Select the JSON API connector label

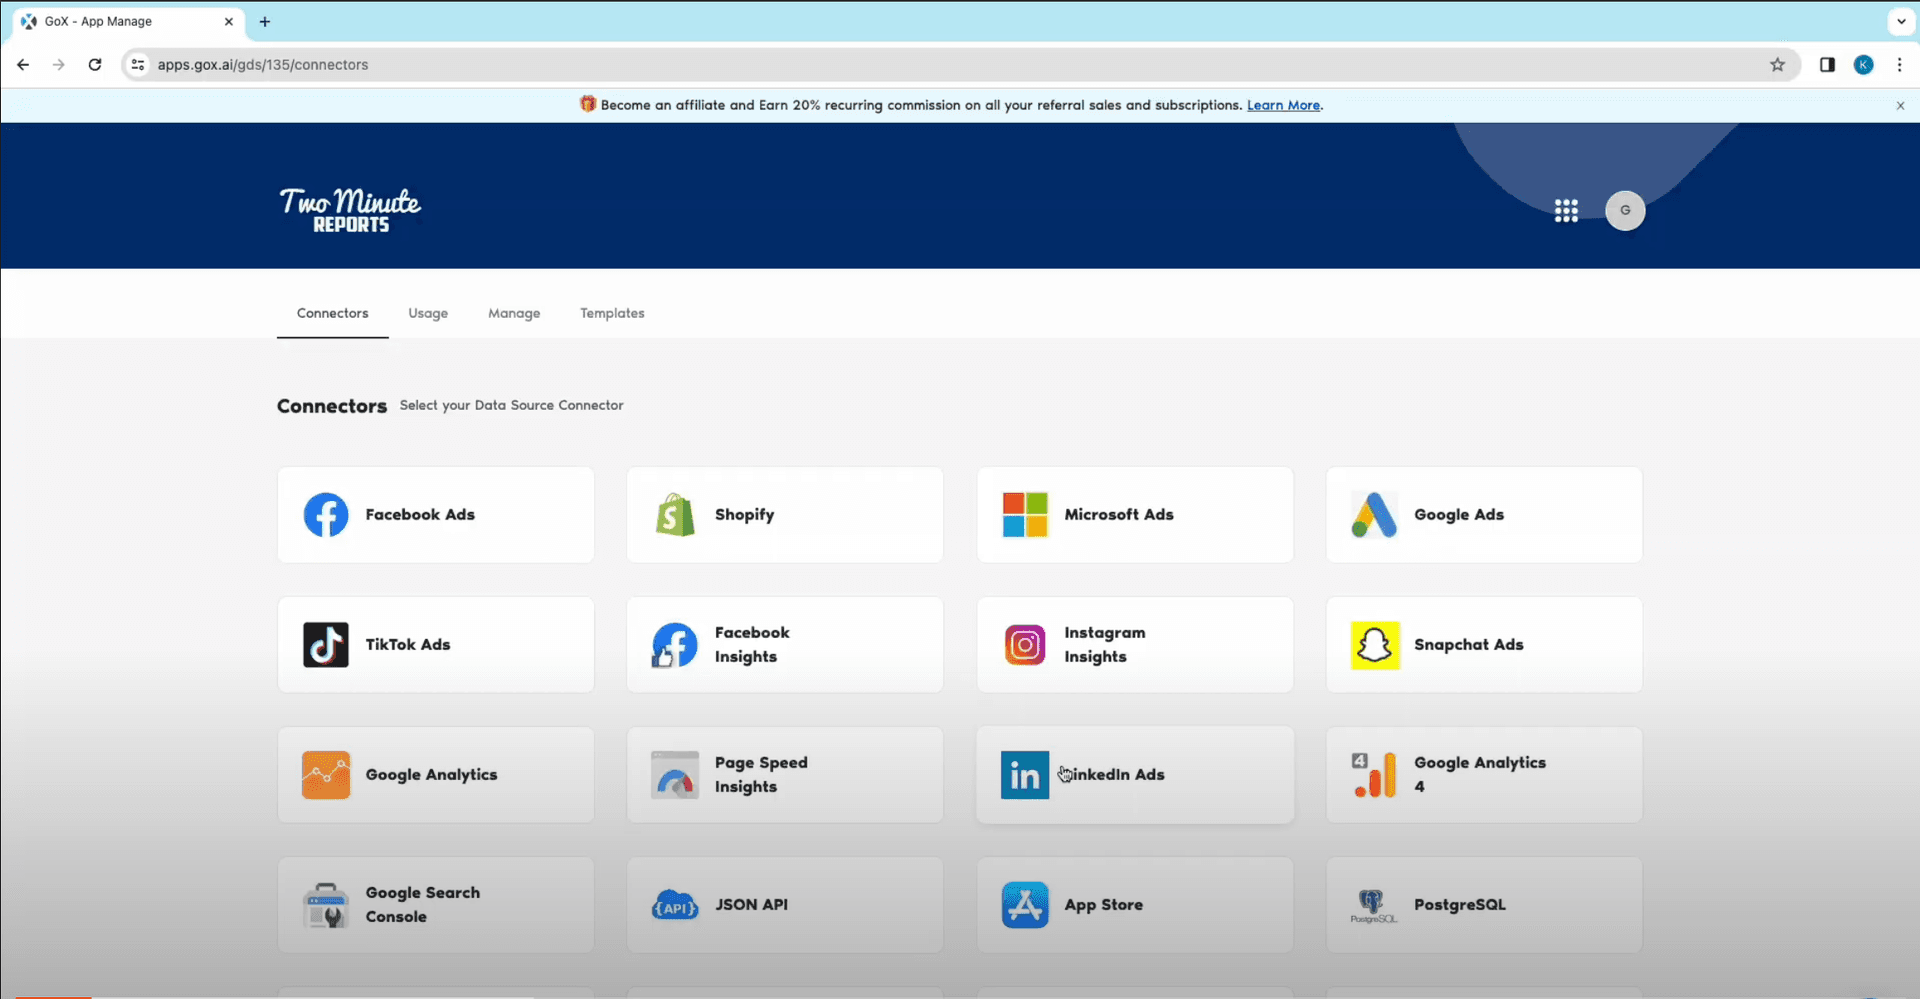point(751,905)
